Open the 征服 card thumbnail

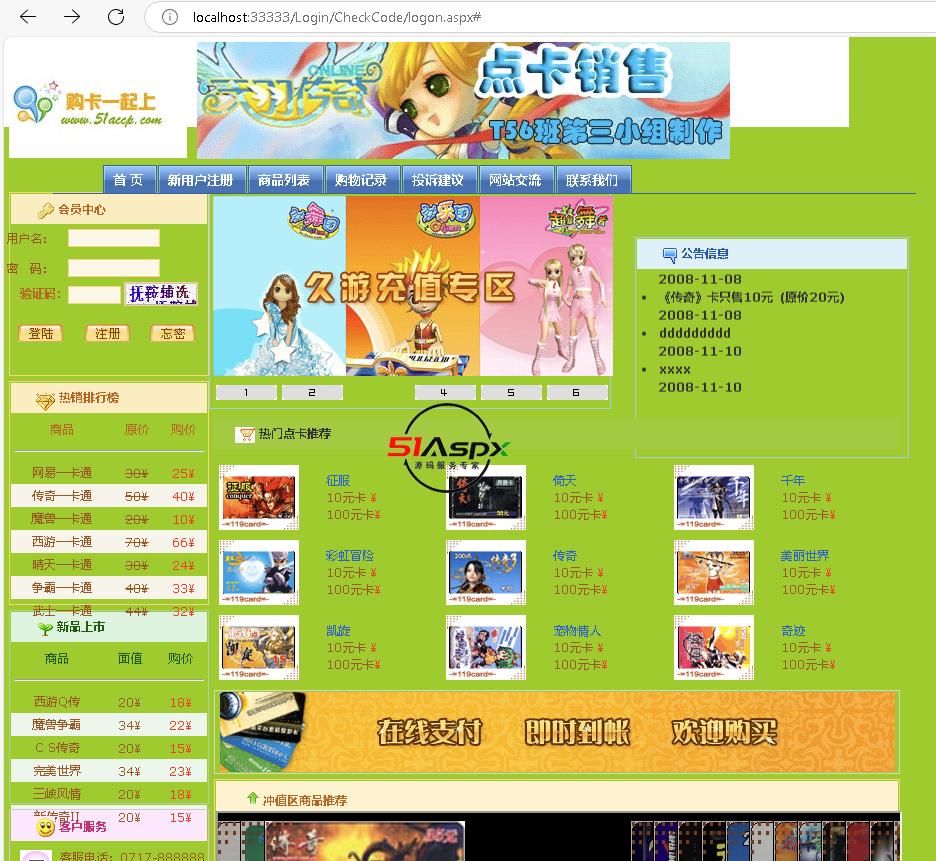(259, 497)
